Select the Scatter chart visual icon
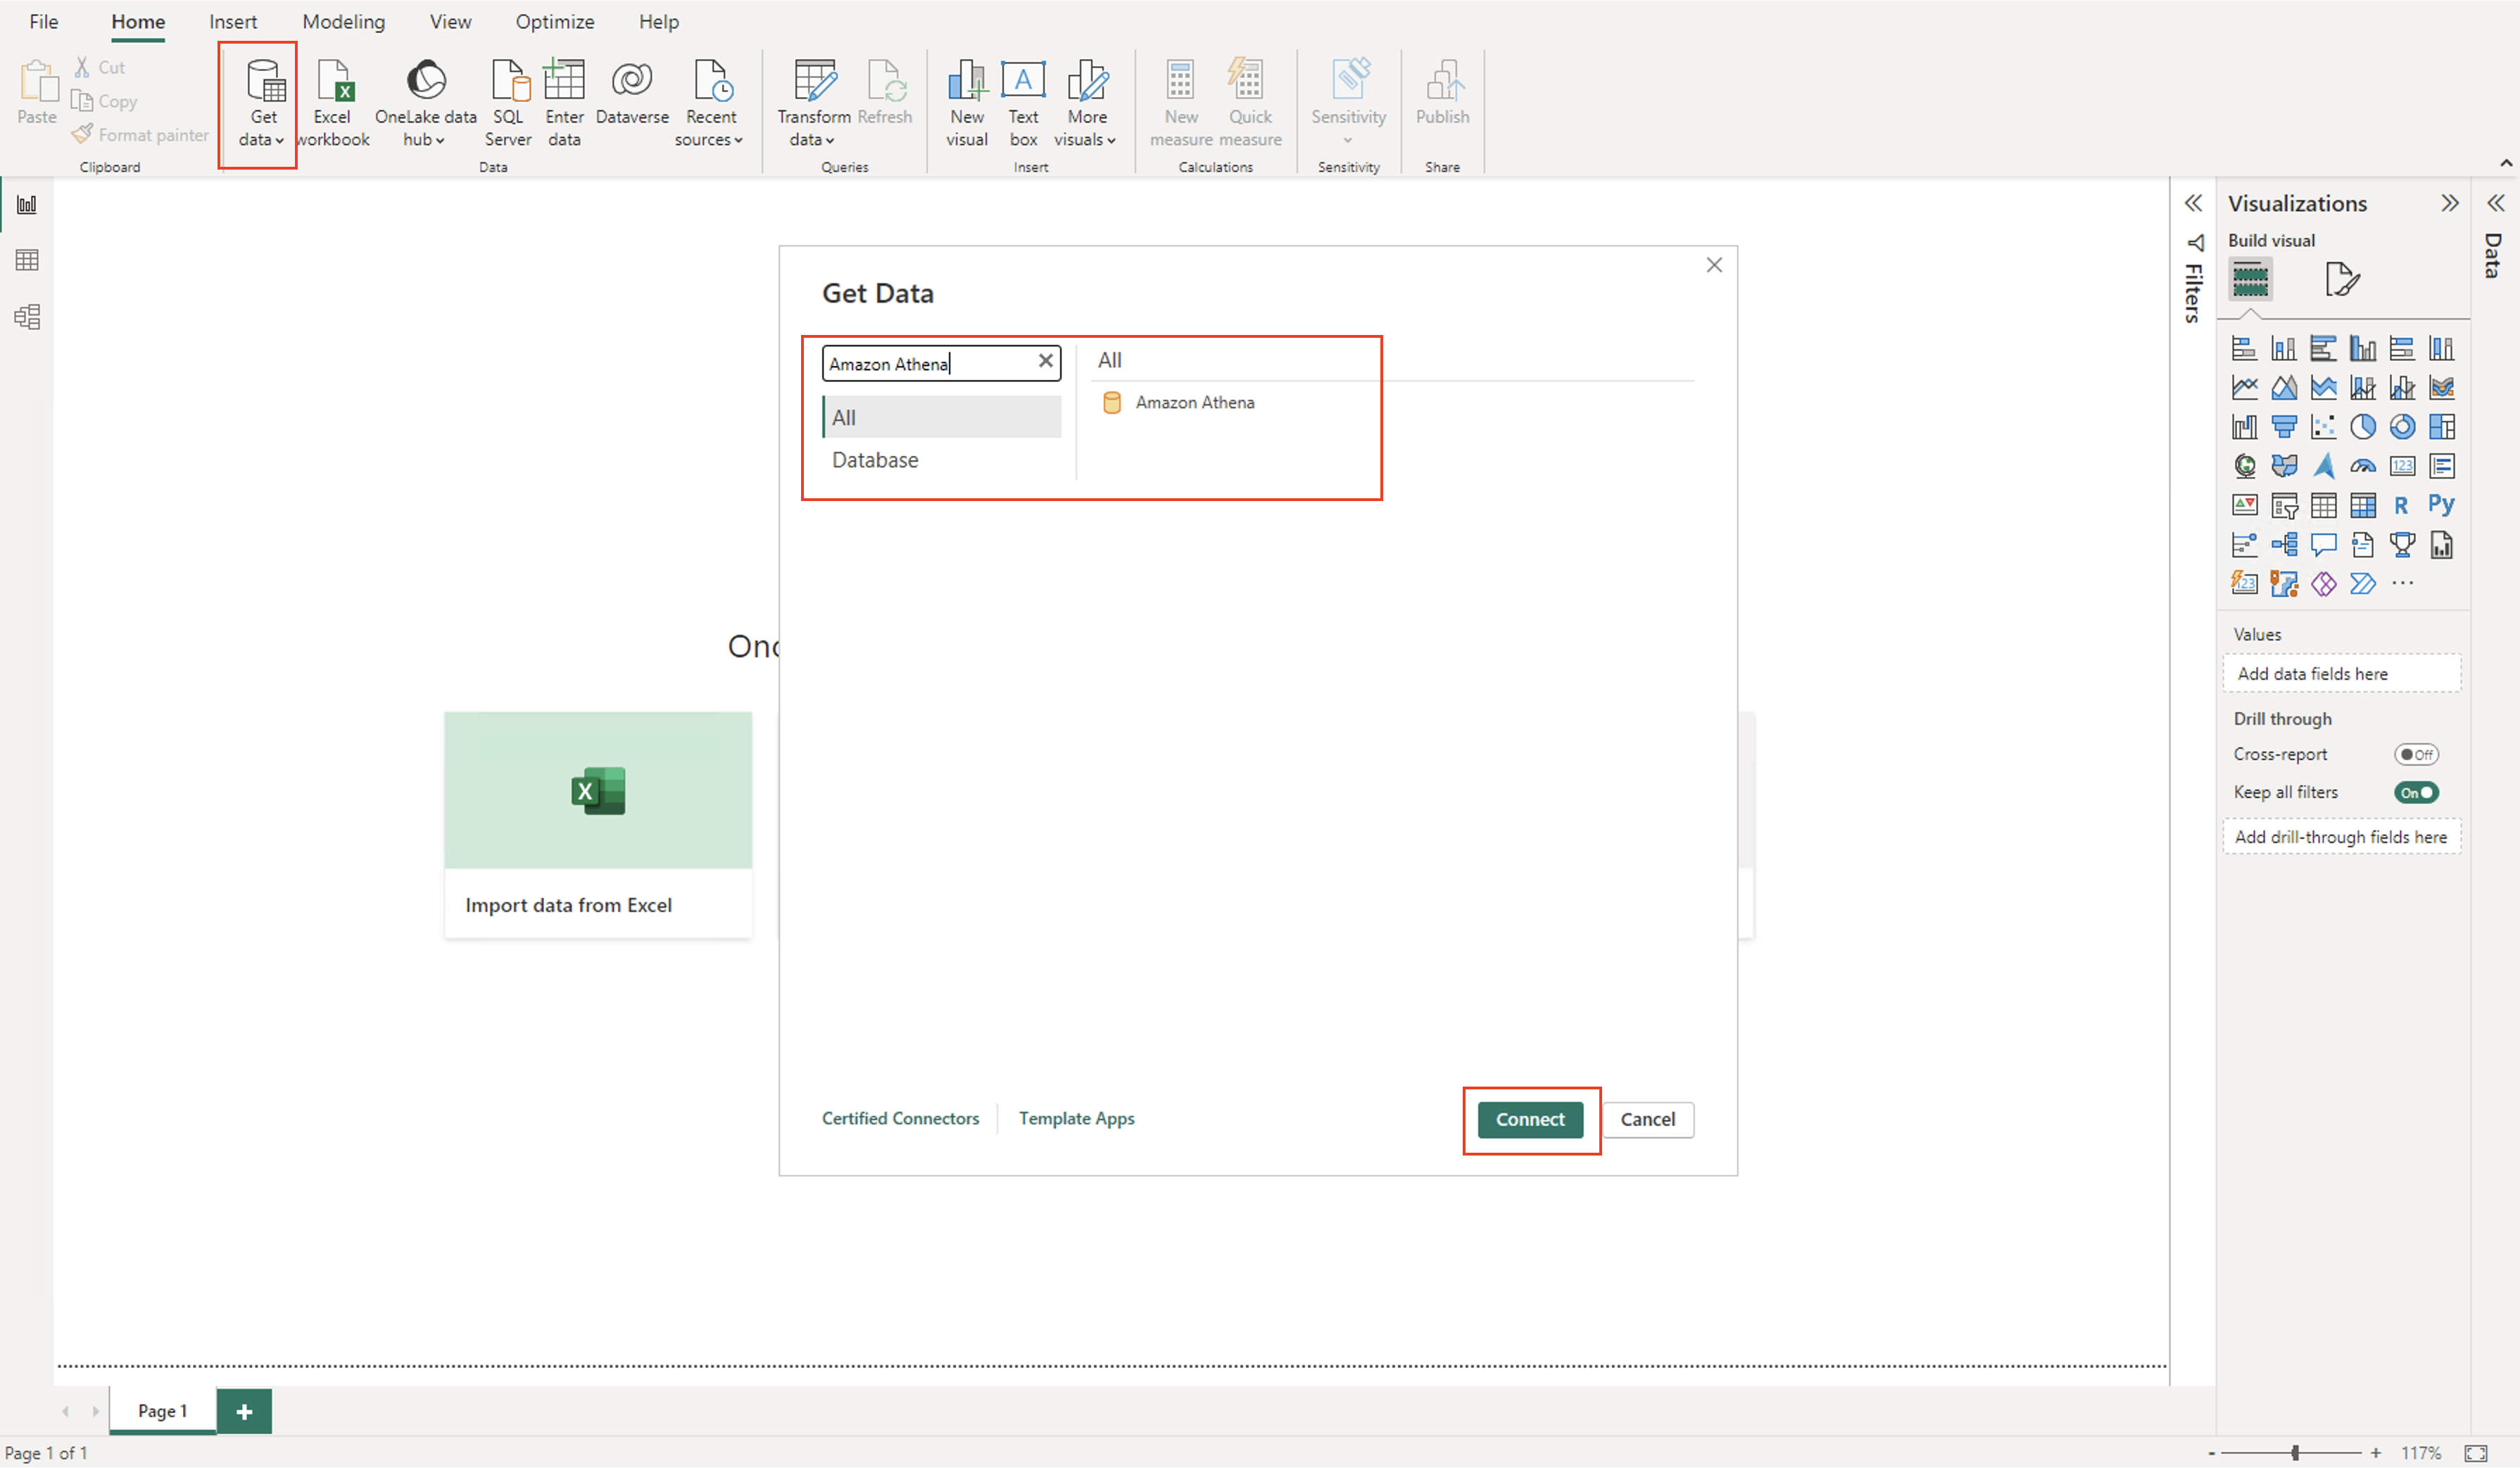The height and width of the screenshot is (1468, 2520). 2323,427
